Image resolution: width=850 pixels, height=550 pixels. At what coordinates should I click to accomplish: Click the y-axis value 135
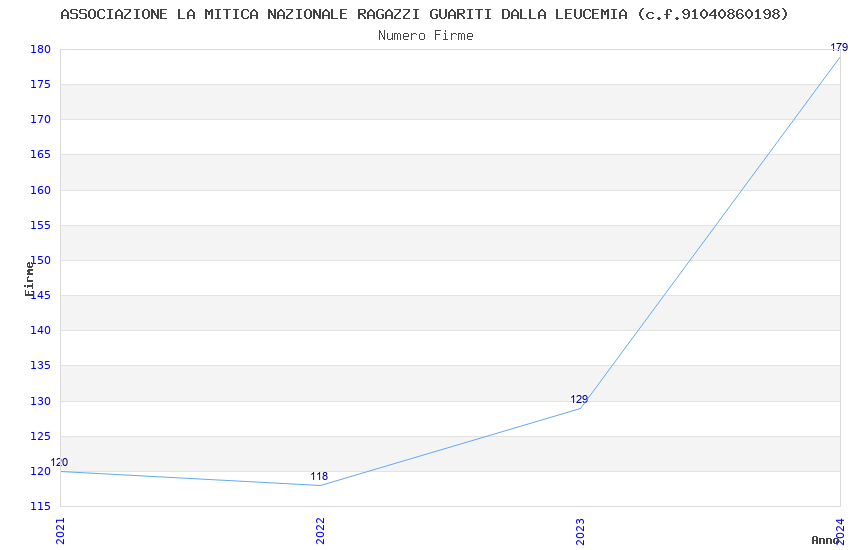pyautogui.click(x=40, y=366)
